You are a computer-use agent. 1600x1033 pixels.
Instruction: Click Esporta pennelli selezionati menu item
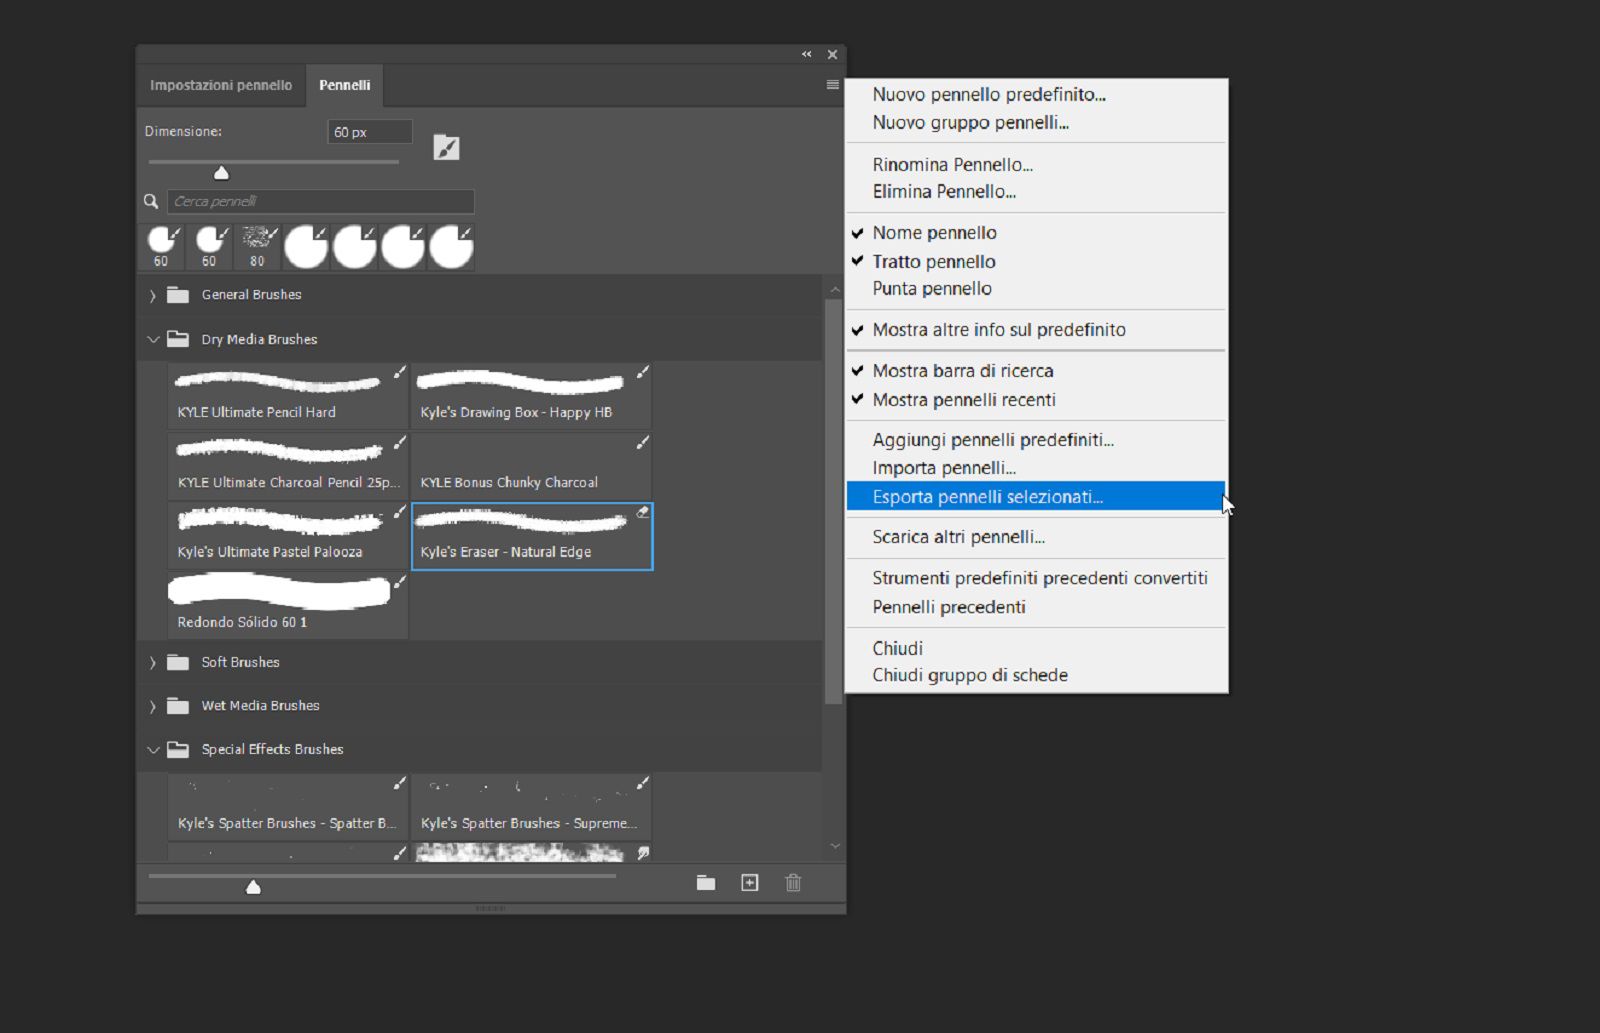(x=1036, y=497)
